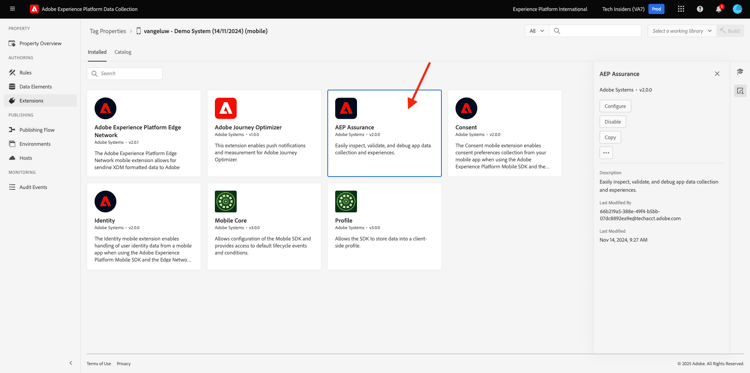Select the Consent extension card title

(466, 128)
